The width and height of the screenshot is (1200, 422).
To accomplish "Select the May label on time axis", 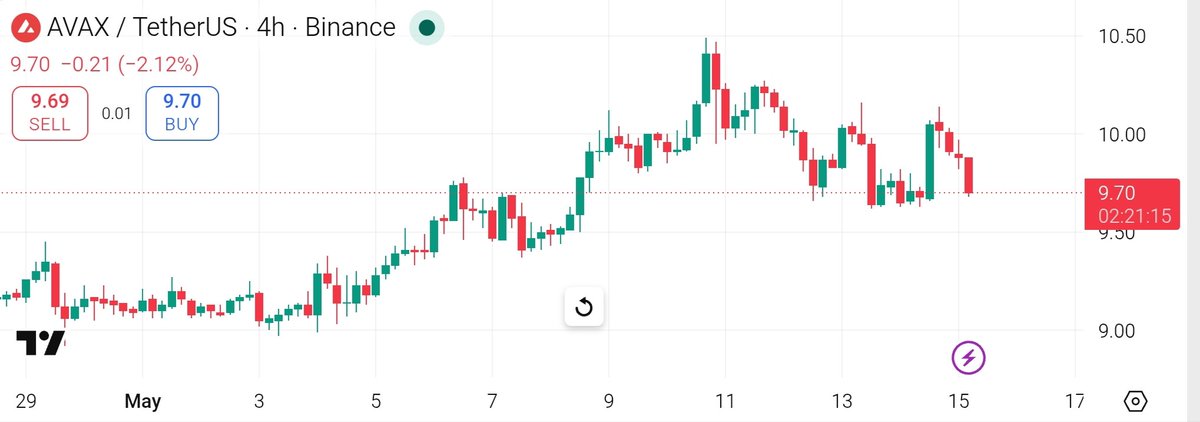I will click(143, 402).
